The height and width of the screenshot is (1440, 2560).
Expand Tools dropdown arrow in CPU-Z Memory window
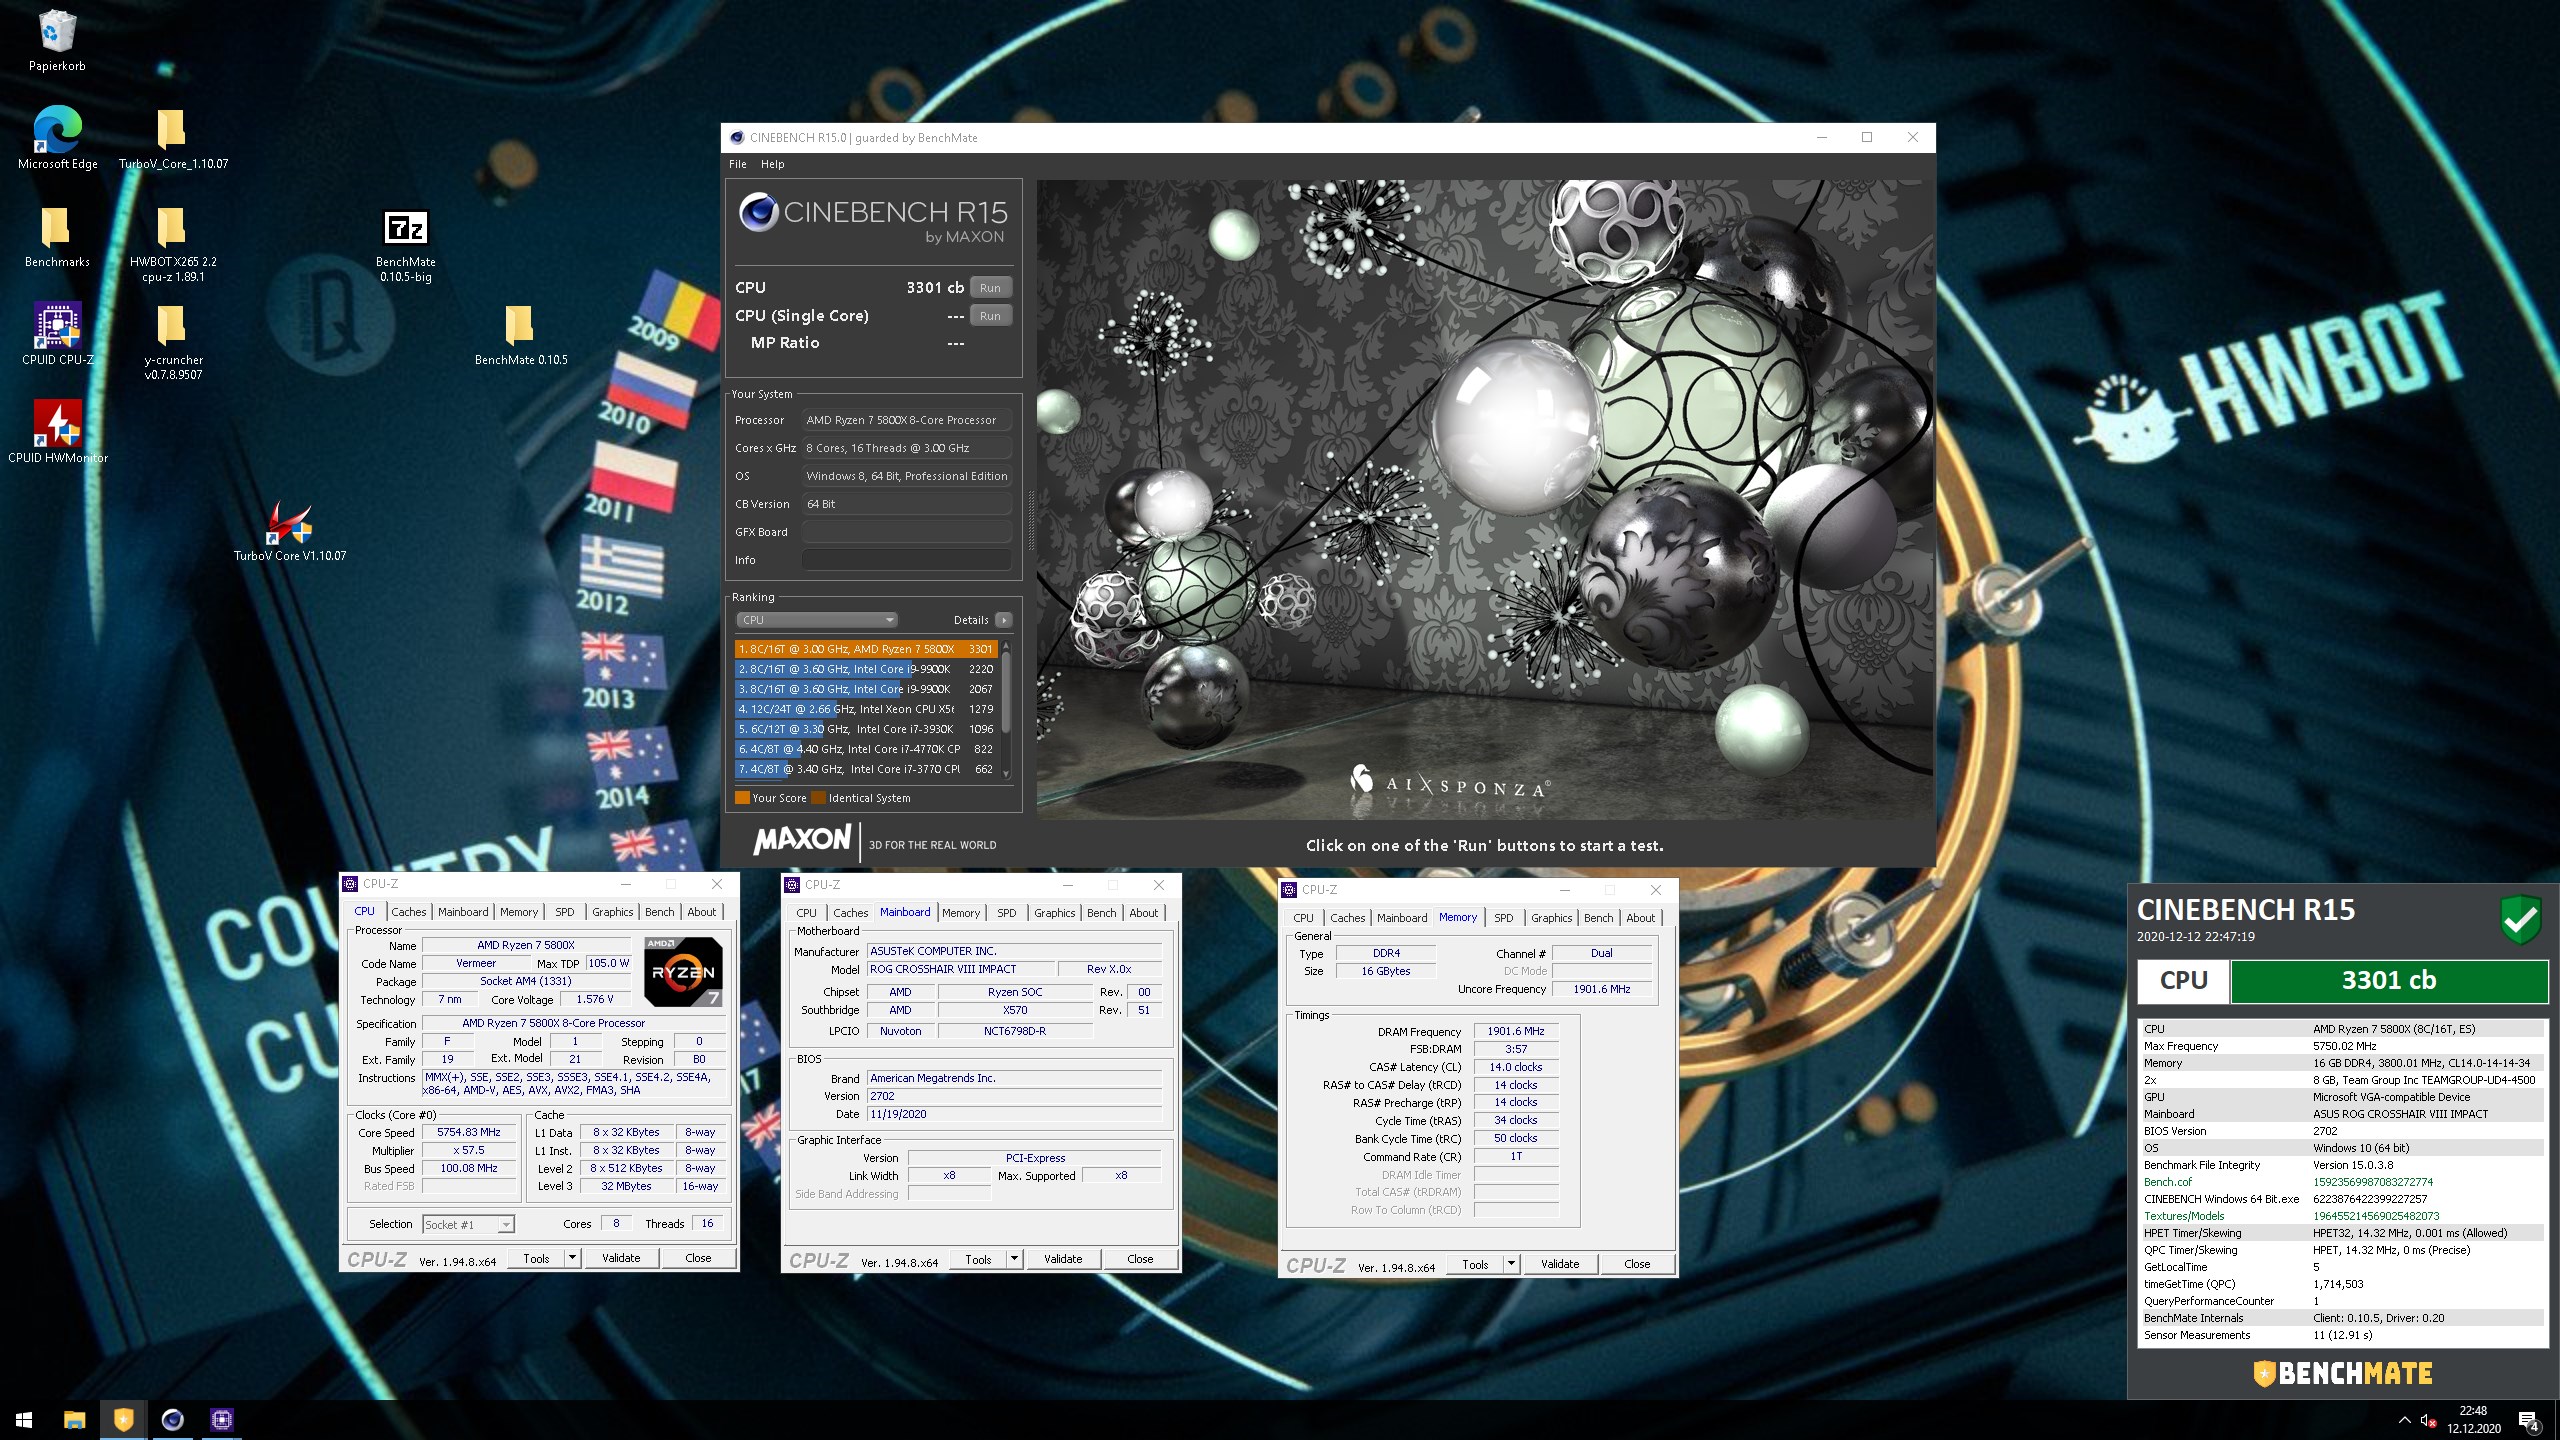[x=1511, y=1264]
